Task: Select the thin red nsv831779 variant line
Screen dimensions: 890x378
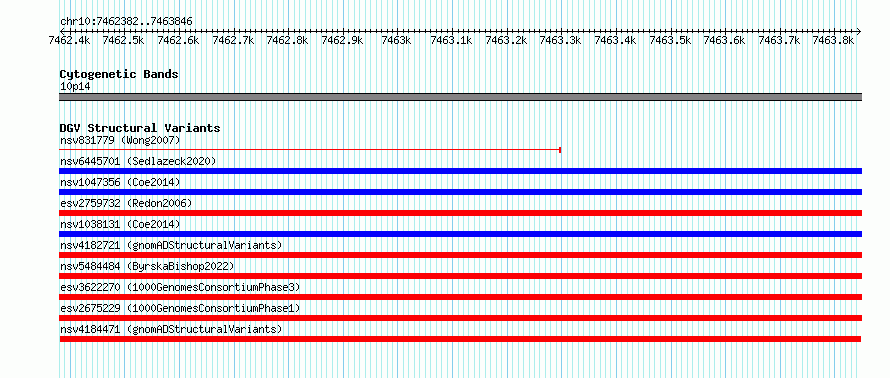Action: click(x=310, y=150)
